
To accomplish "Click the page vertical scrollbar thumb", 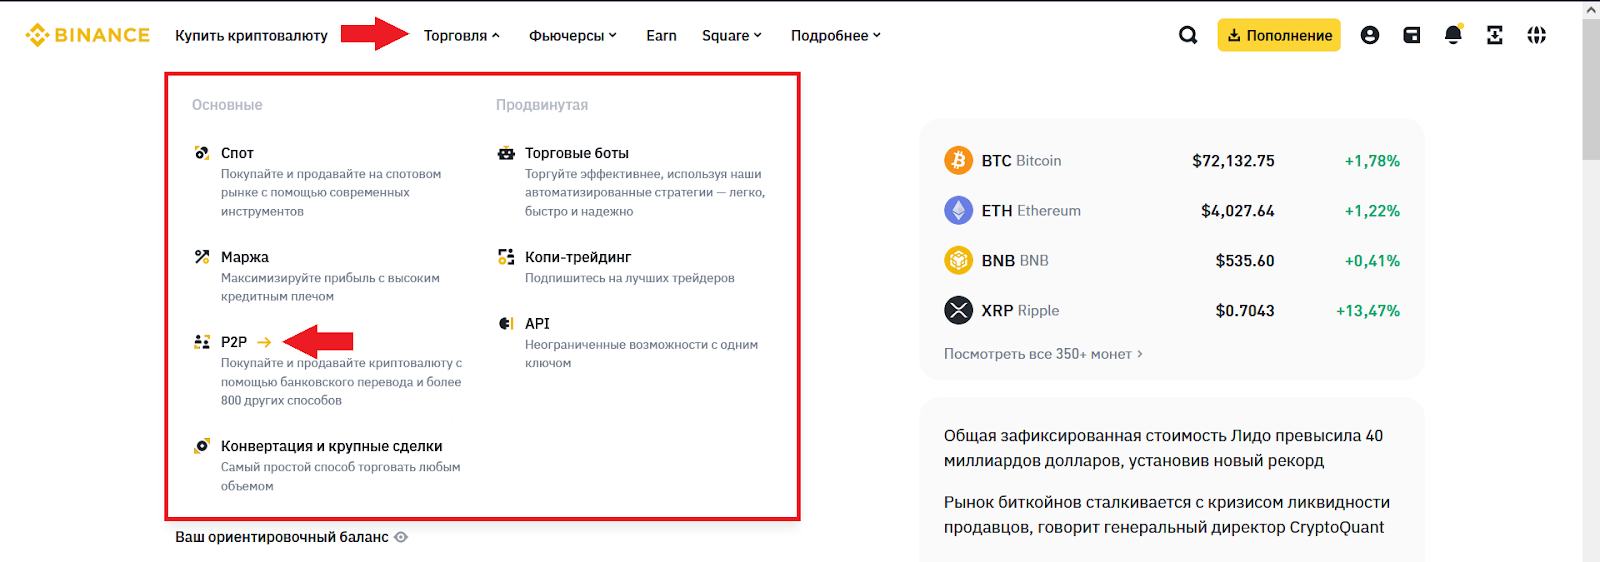I will click(x=1591, y=88).
